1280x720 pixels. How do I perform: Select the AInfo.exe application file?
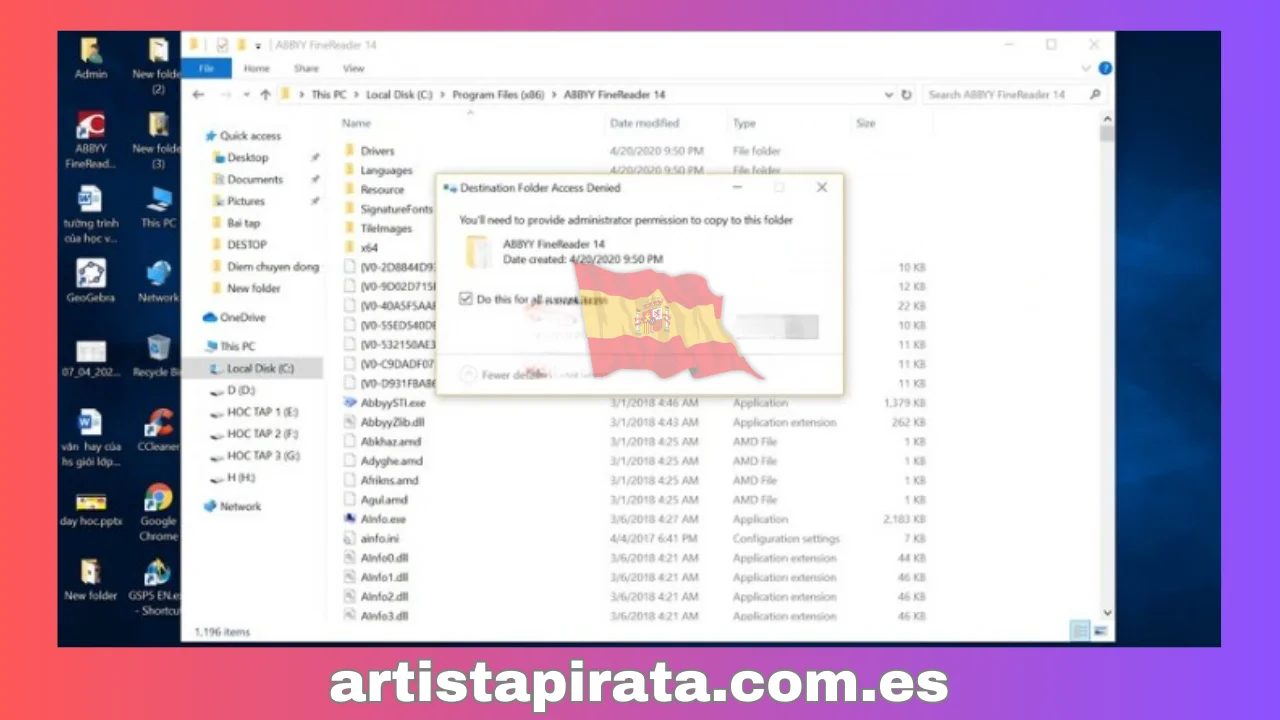[382, 519]
